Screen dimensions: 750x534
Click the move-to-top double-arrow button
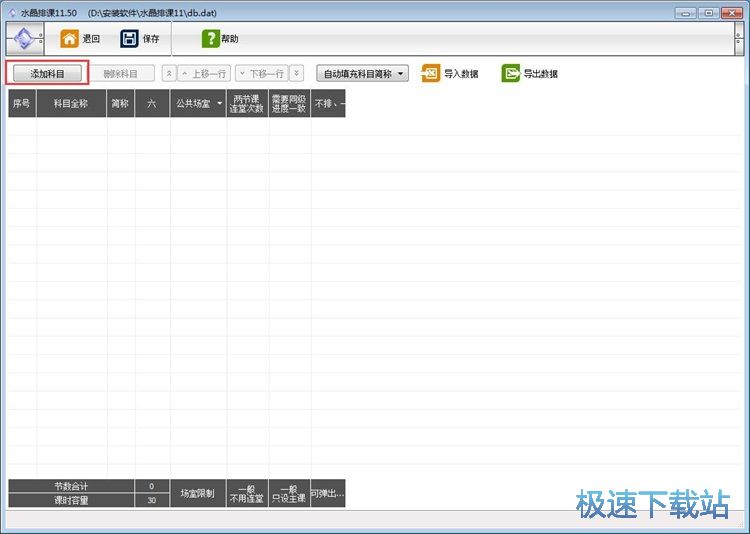169,74
